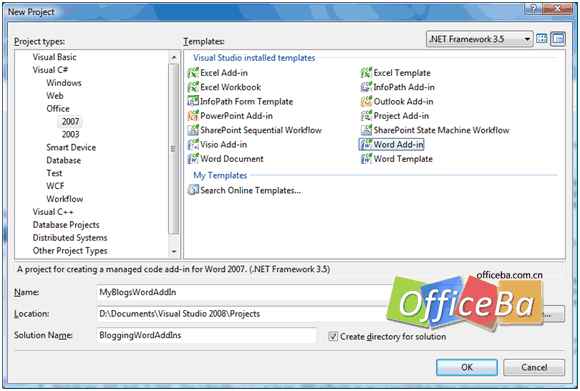Select the Word Document template icon
580x391 pixels.
pos(193,159)
